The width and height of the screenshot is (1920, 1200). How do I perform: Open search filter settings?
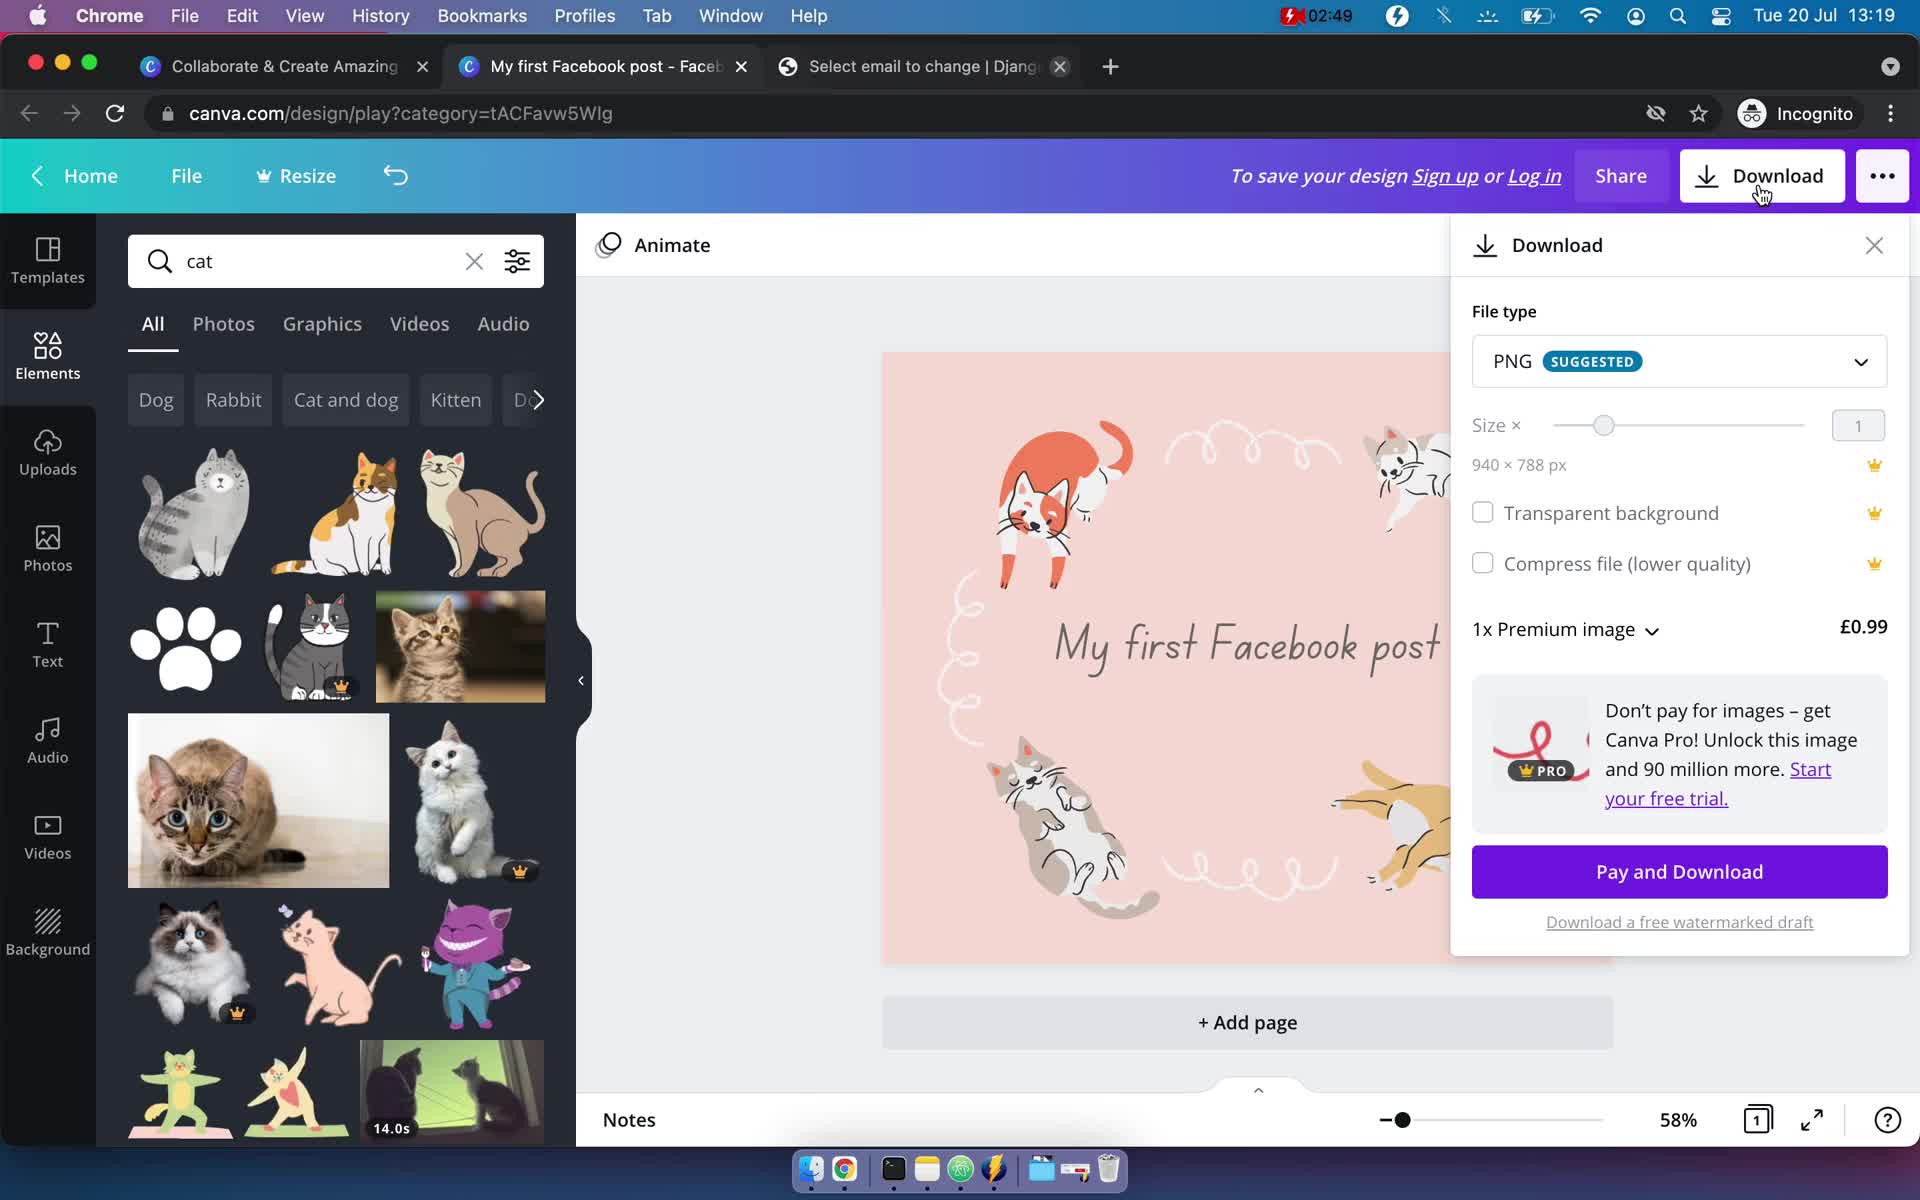click(517, 261)
